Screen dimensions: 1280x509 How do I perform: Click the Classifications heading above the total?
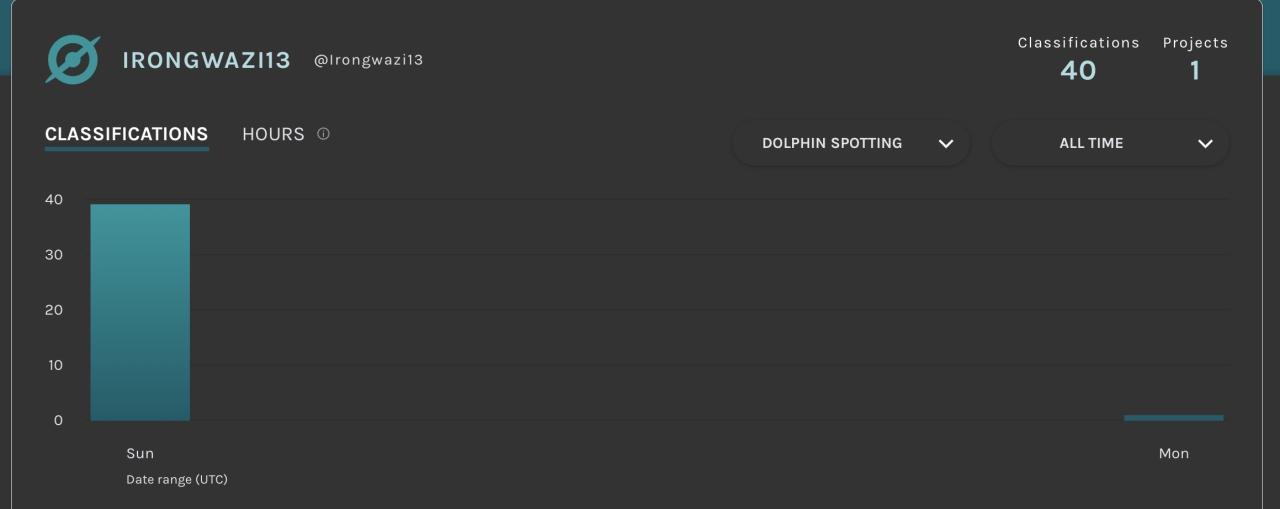coord(1078,43)
